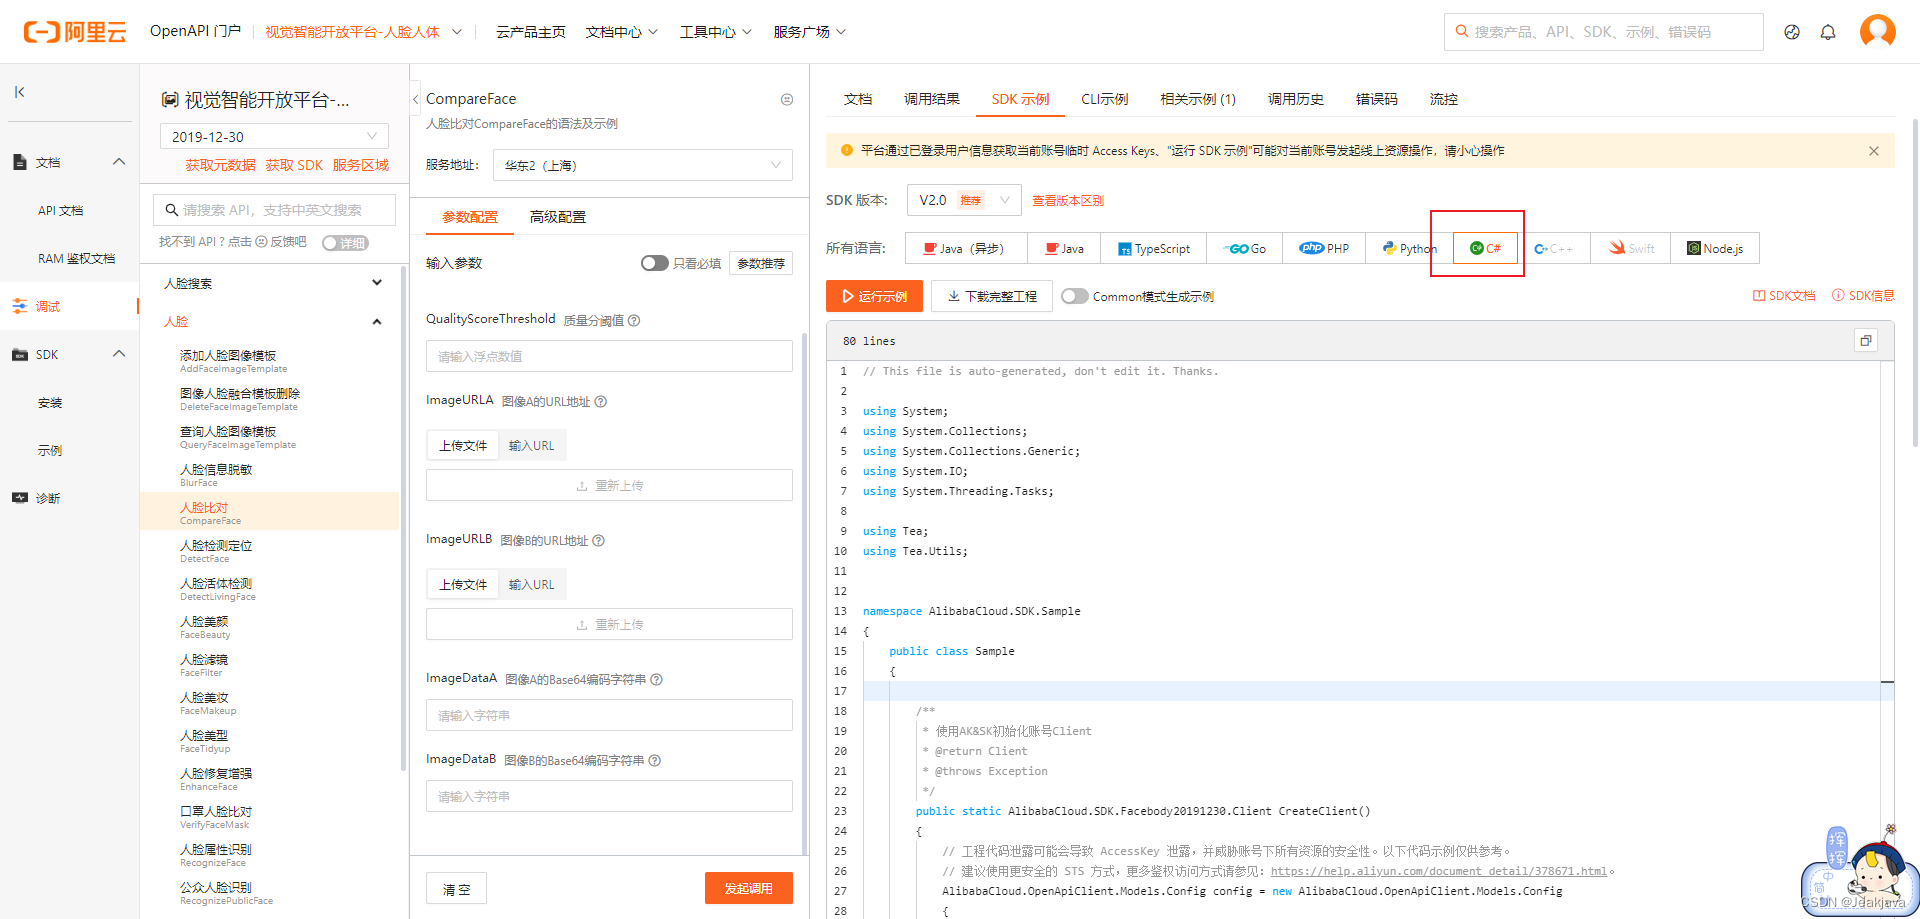Click the 参数推荐 button

point(761,263)
